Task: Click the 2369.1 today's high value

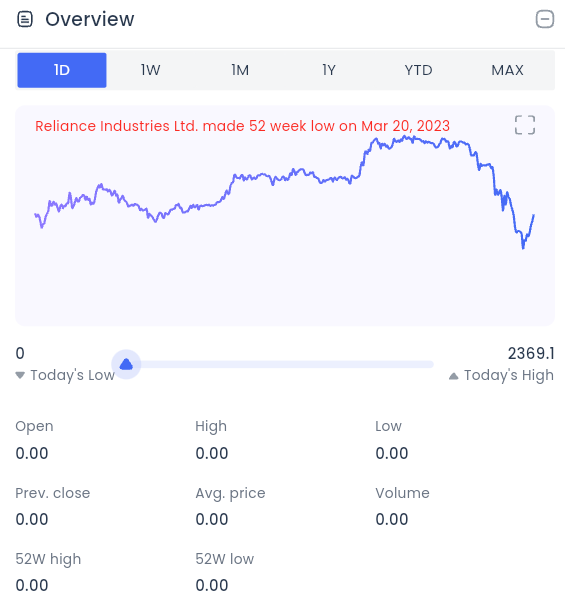Action: pos(531,353)
